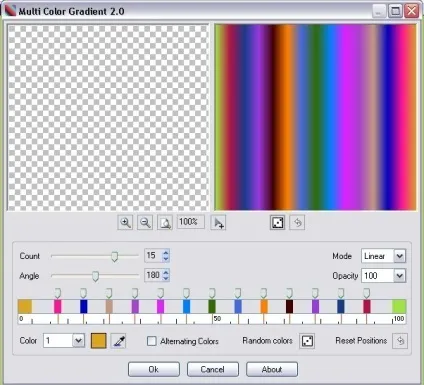Screen dimensions: 424x385
Task: Select the magenta color stop
Action: (161, 306)
